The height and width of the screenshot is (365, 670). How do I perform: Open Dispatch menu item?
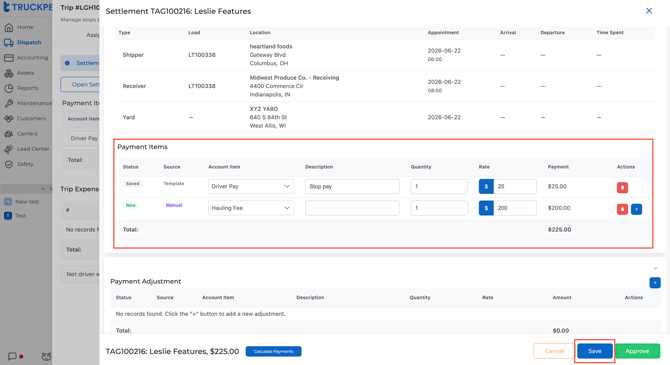pyautogui.click(x=29, y=43)
